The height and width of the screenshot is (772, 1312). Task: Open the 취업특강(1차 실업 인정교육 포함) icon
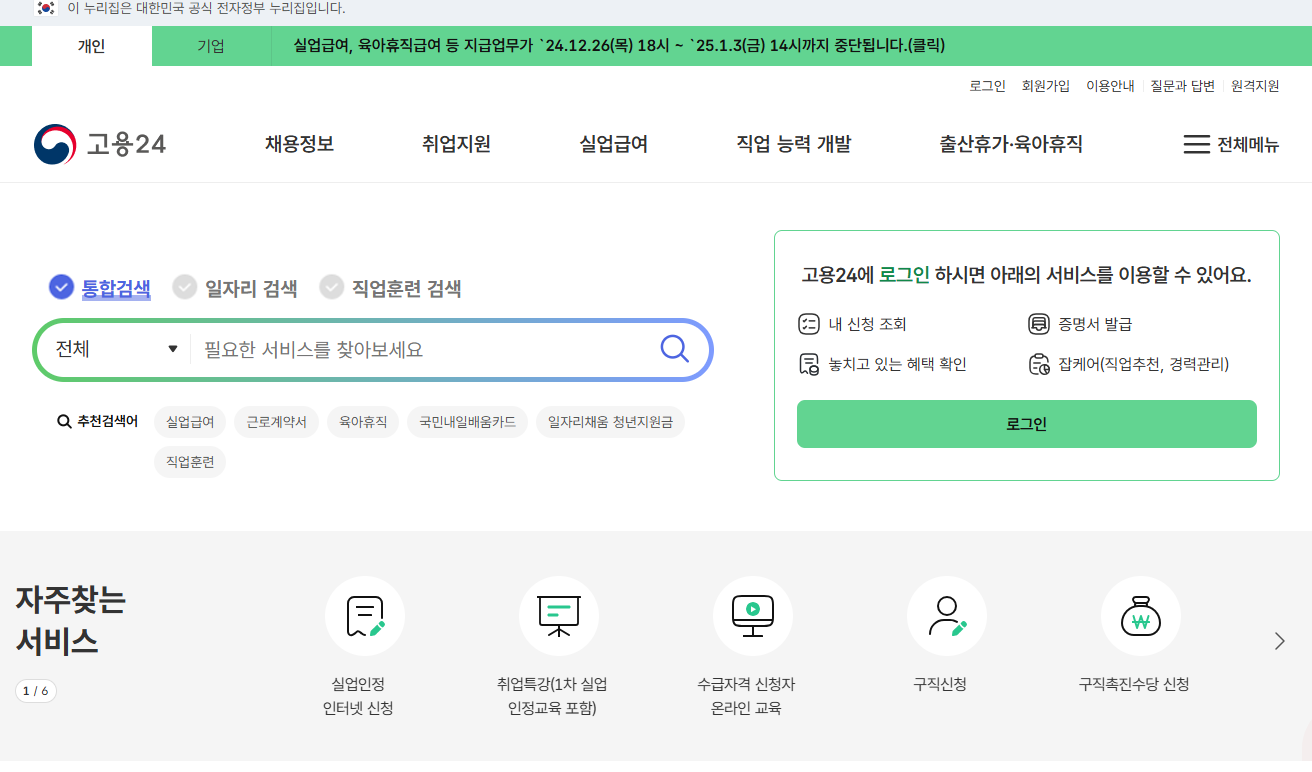559,615
